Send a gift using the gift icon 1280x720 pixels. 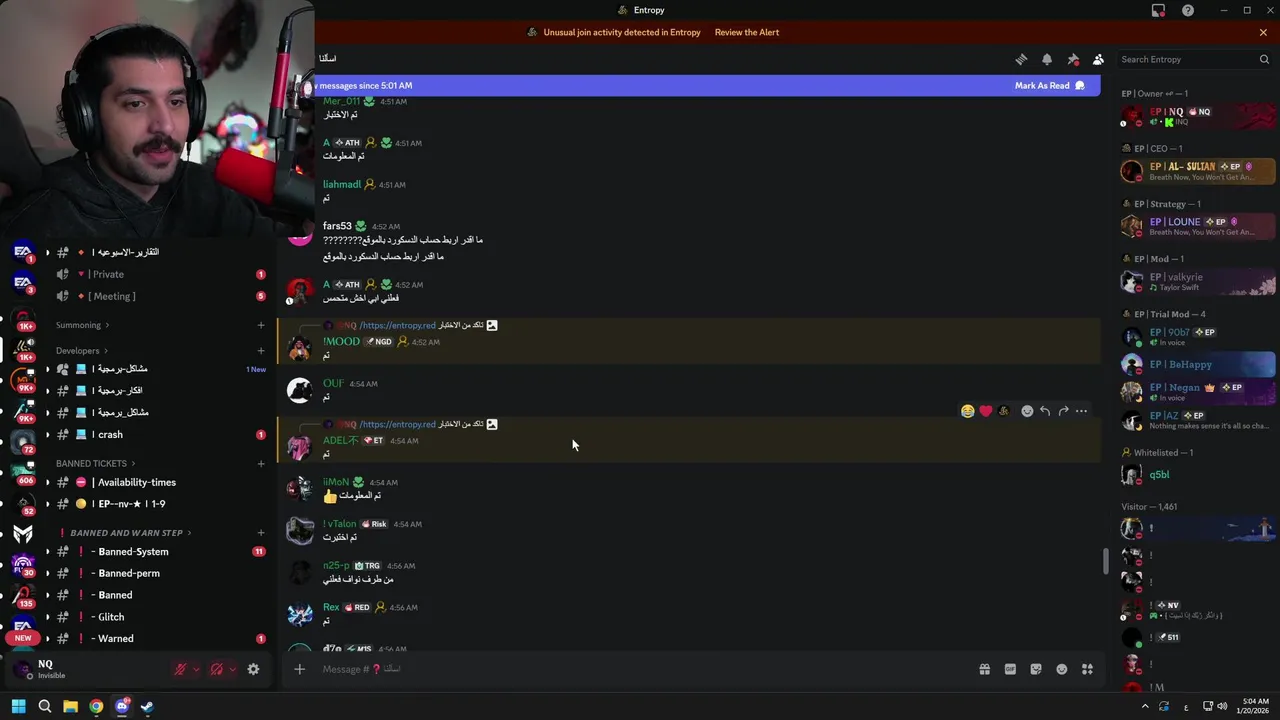[984, 669]
